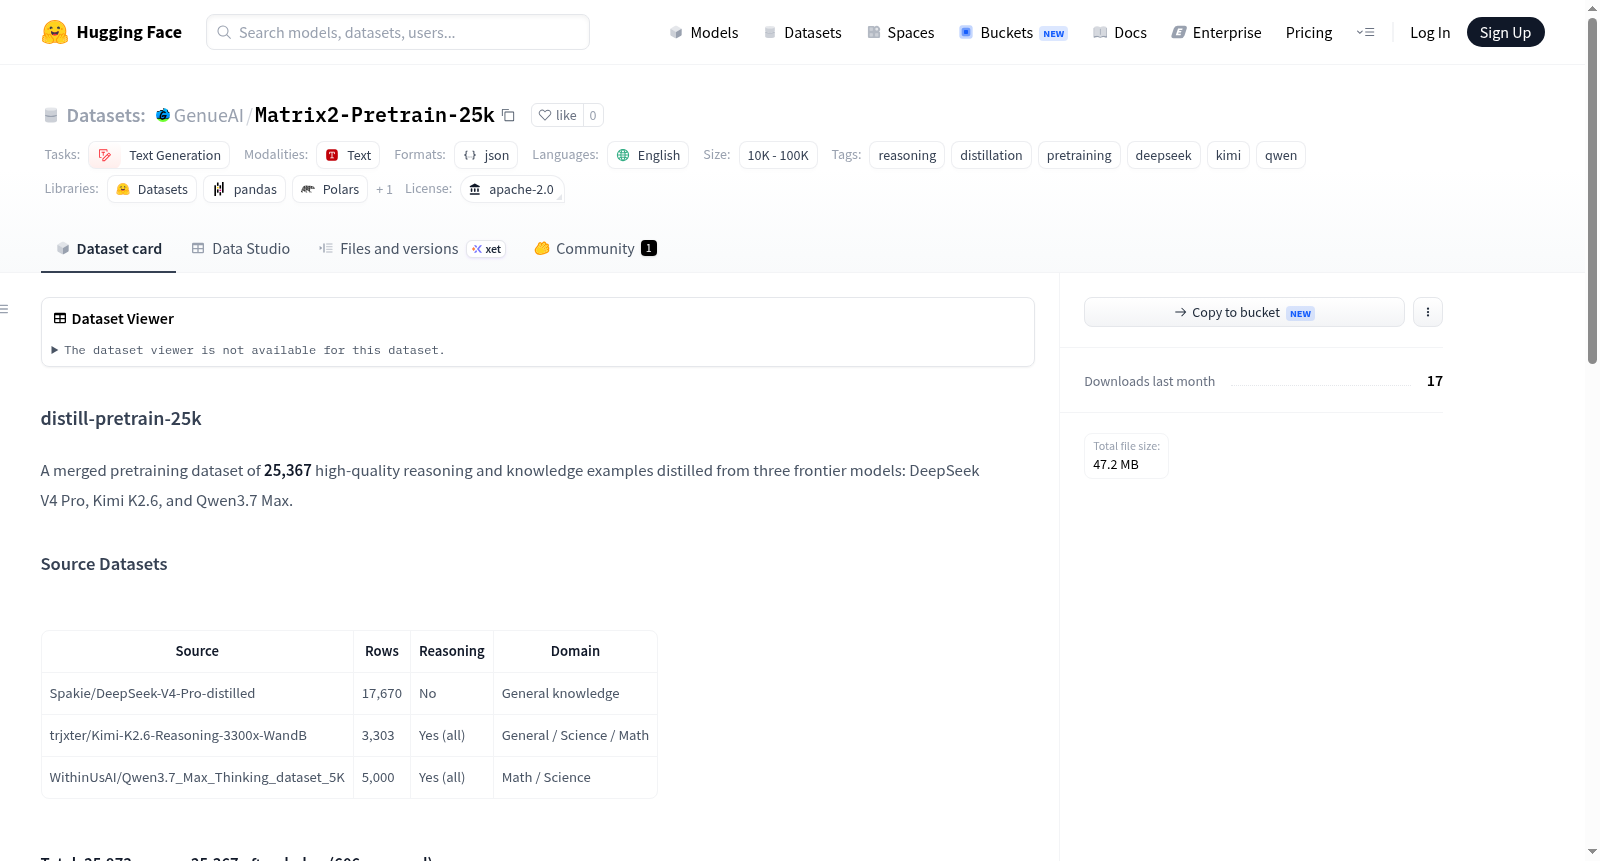Filter by the deepseek tag
Viewport: 1600px width, 861px height.
1163,155
